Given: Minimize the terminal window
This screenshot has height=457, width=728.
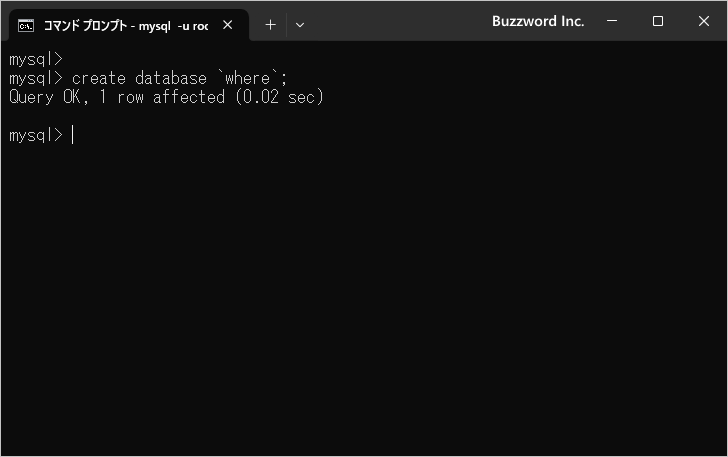Looking at the screenshot, I should pyautogui.click(x=613, y=21).
